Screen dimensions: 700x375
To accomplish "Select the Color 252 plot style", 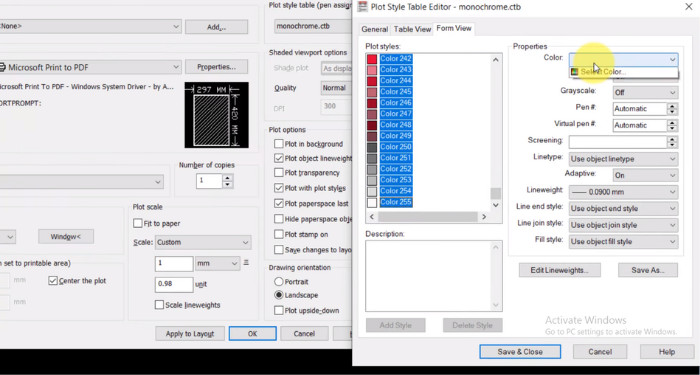I will tap(396, 169).
